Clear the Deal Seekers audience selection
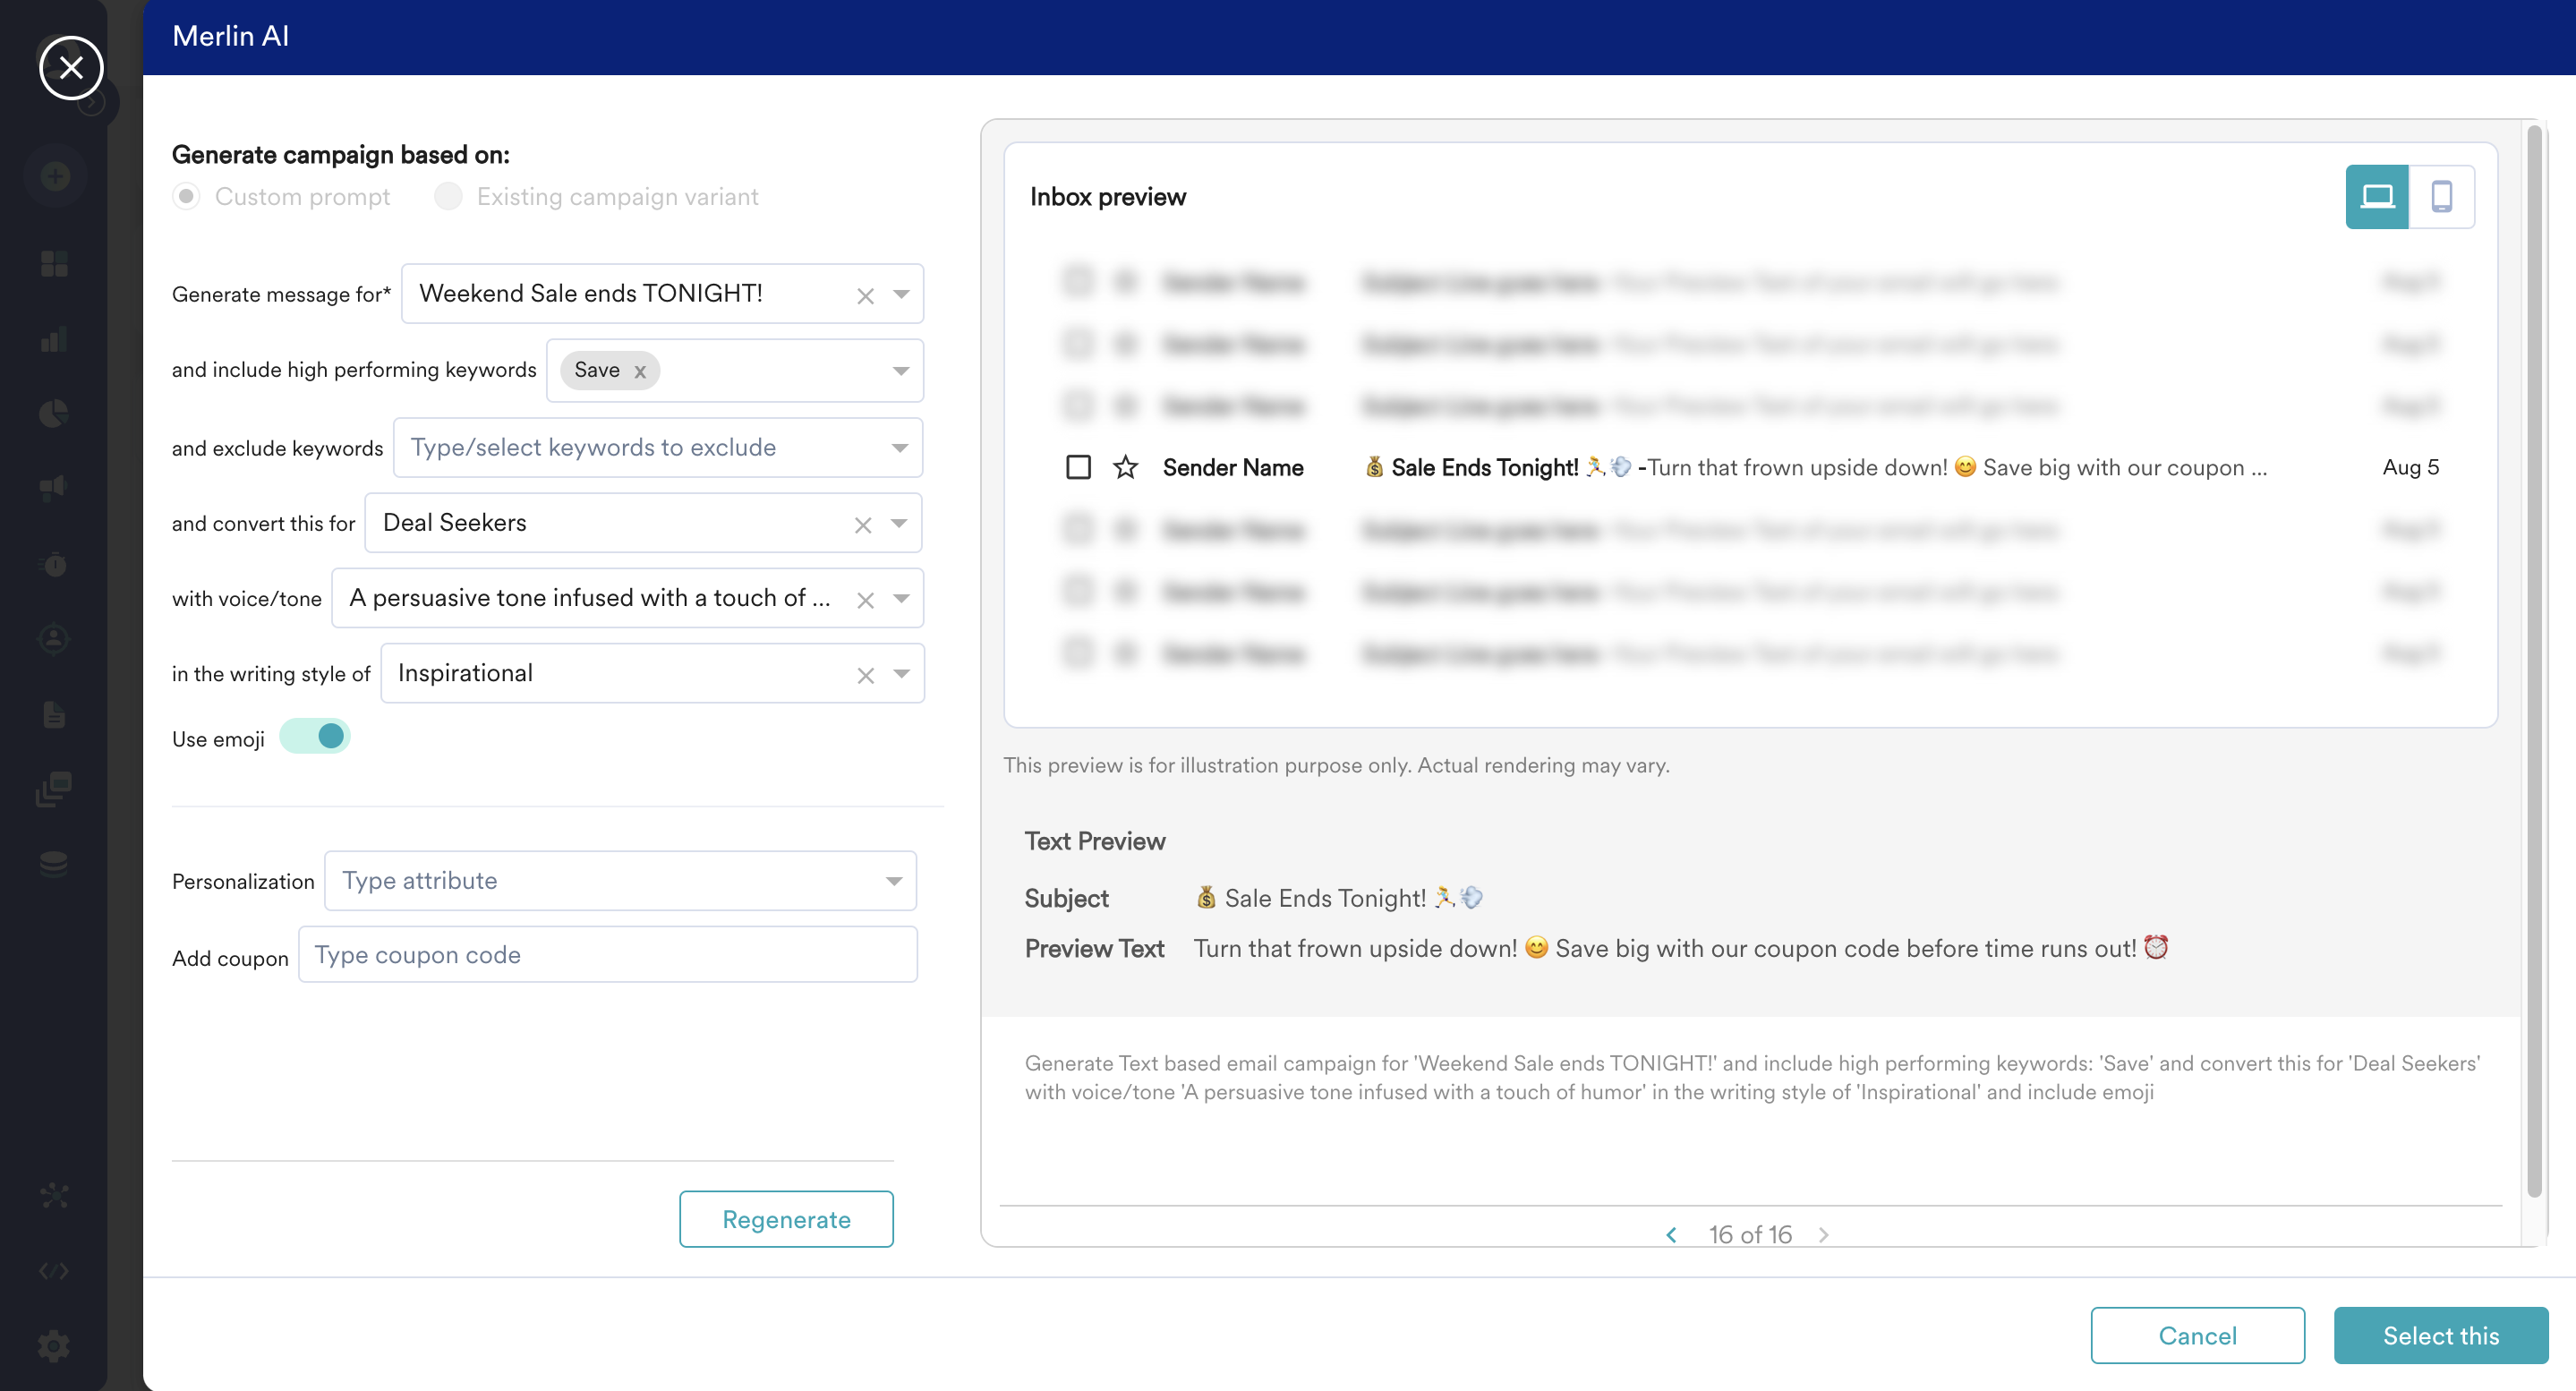The height and width of the screenshot is (1391, 2576). [x=863, y=524]
